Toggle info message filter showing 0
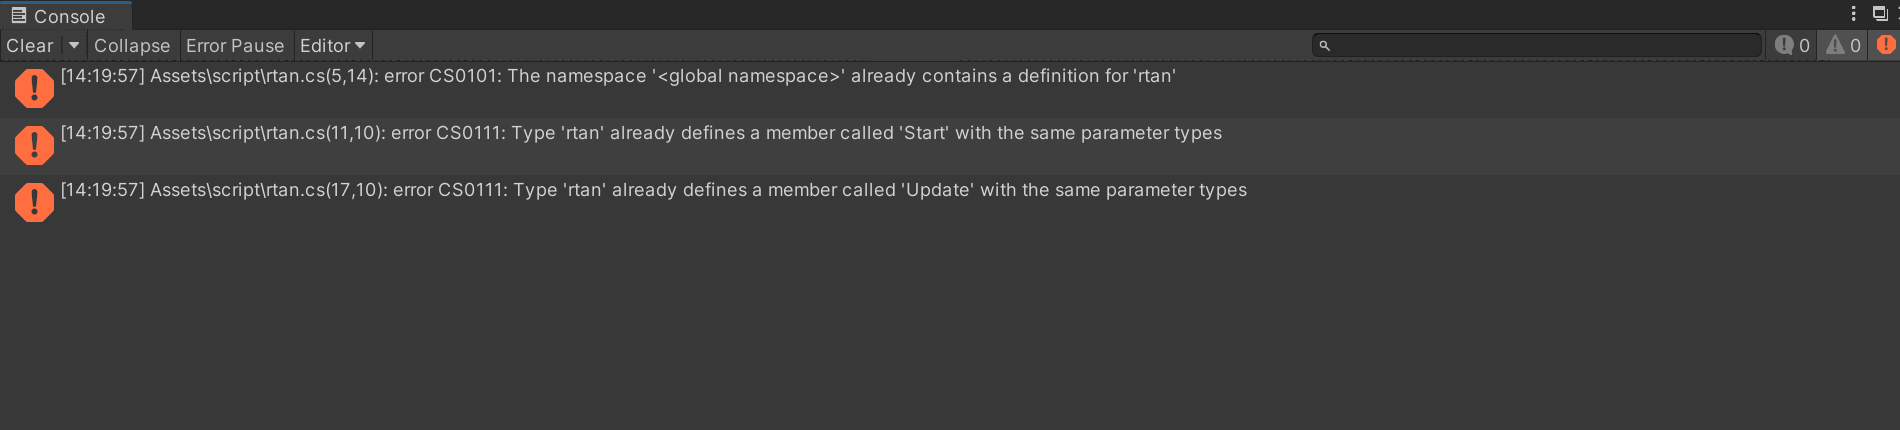Viewport: 1900px width, 430px height. click(1792, 45)
